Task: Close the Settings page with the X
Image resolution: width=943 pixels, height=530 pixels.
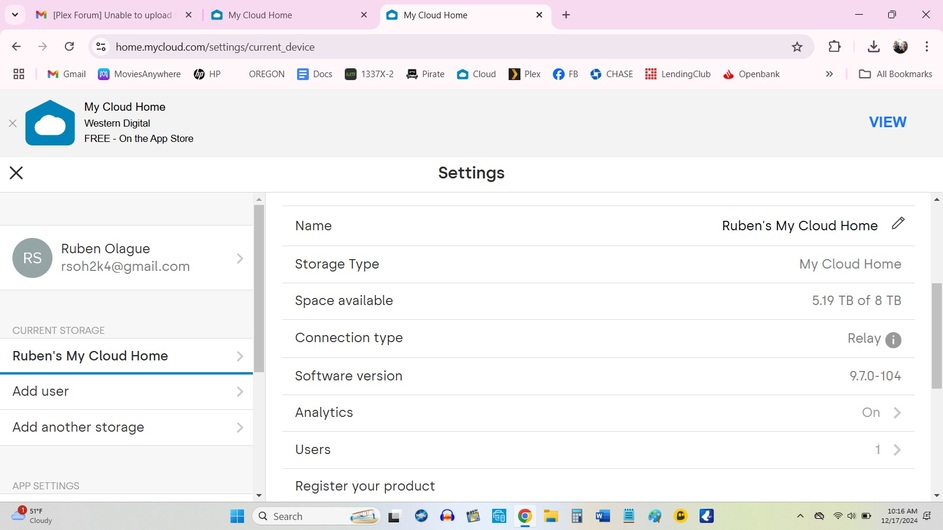Action: pyautogui.click(x=16, y=173)
